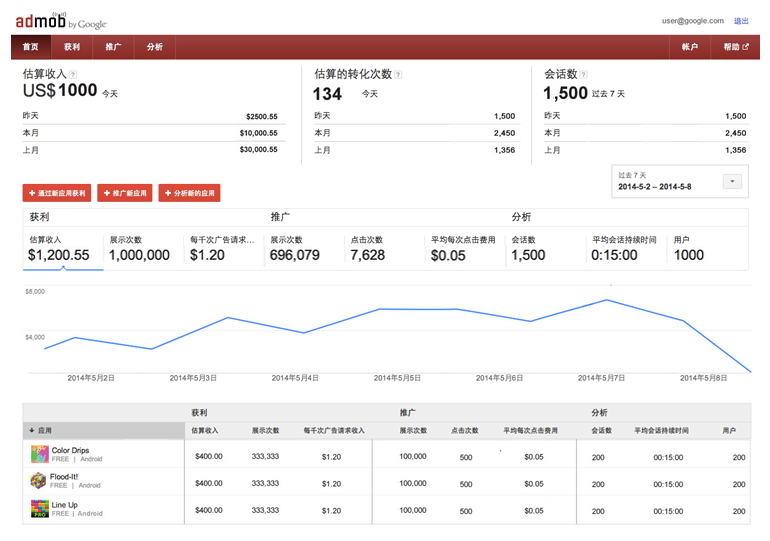Sort by the 应用 column header arrow
This screenshot has height=541, width=770.
32,430
